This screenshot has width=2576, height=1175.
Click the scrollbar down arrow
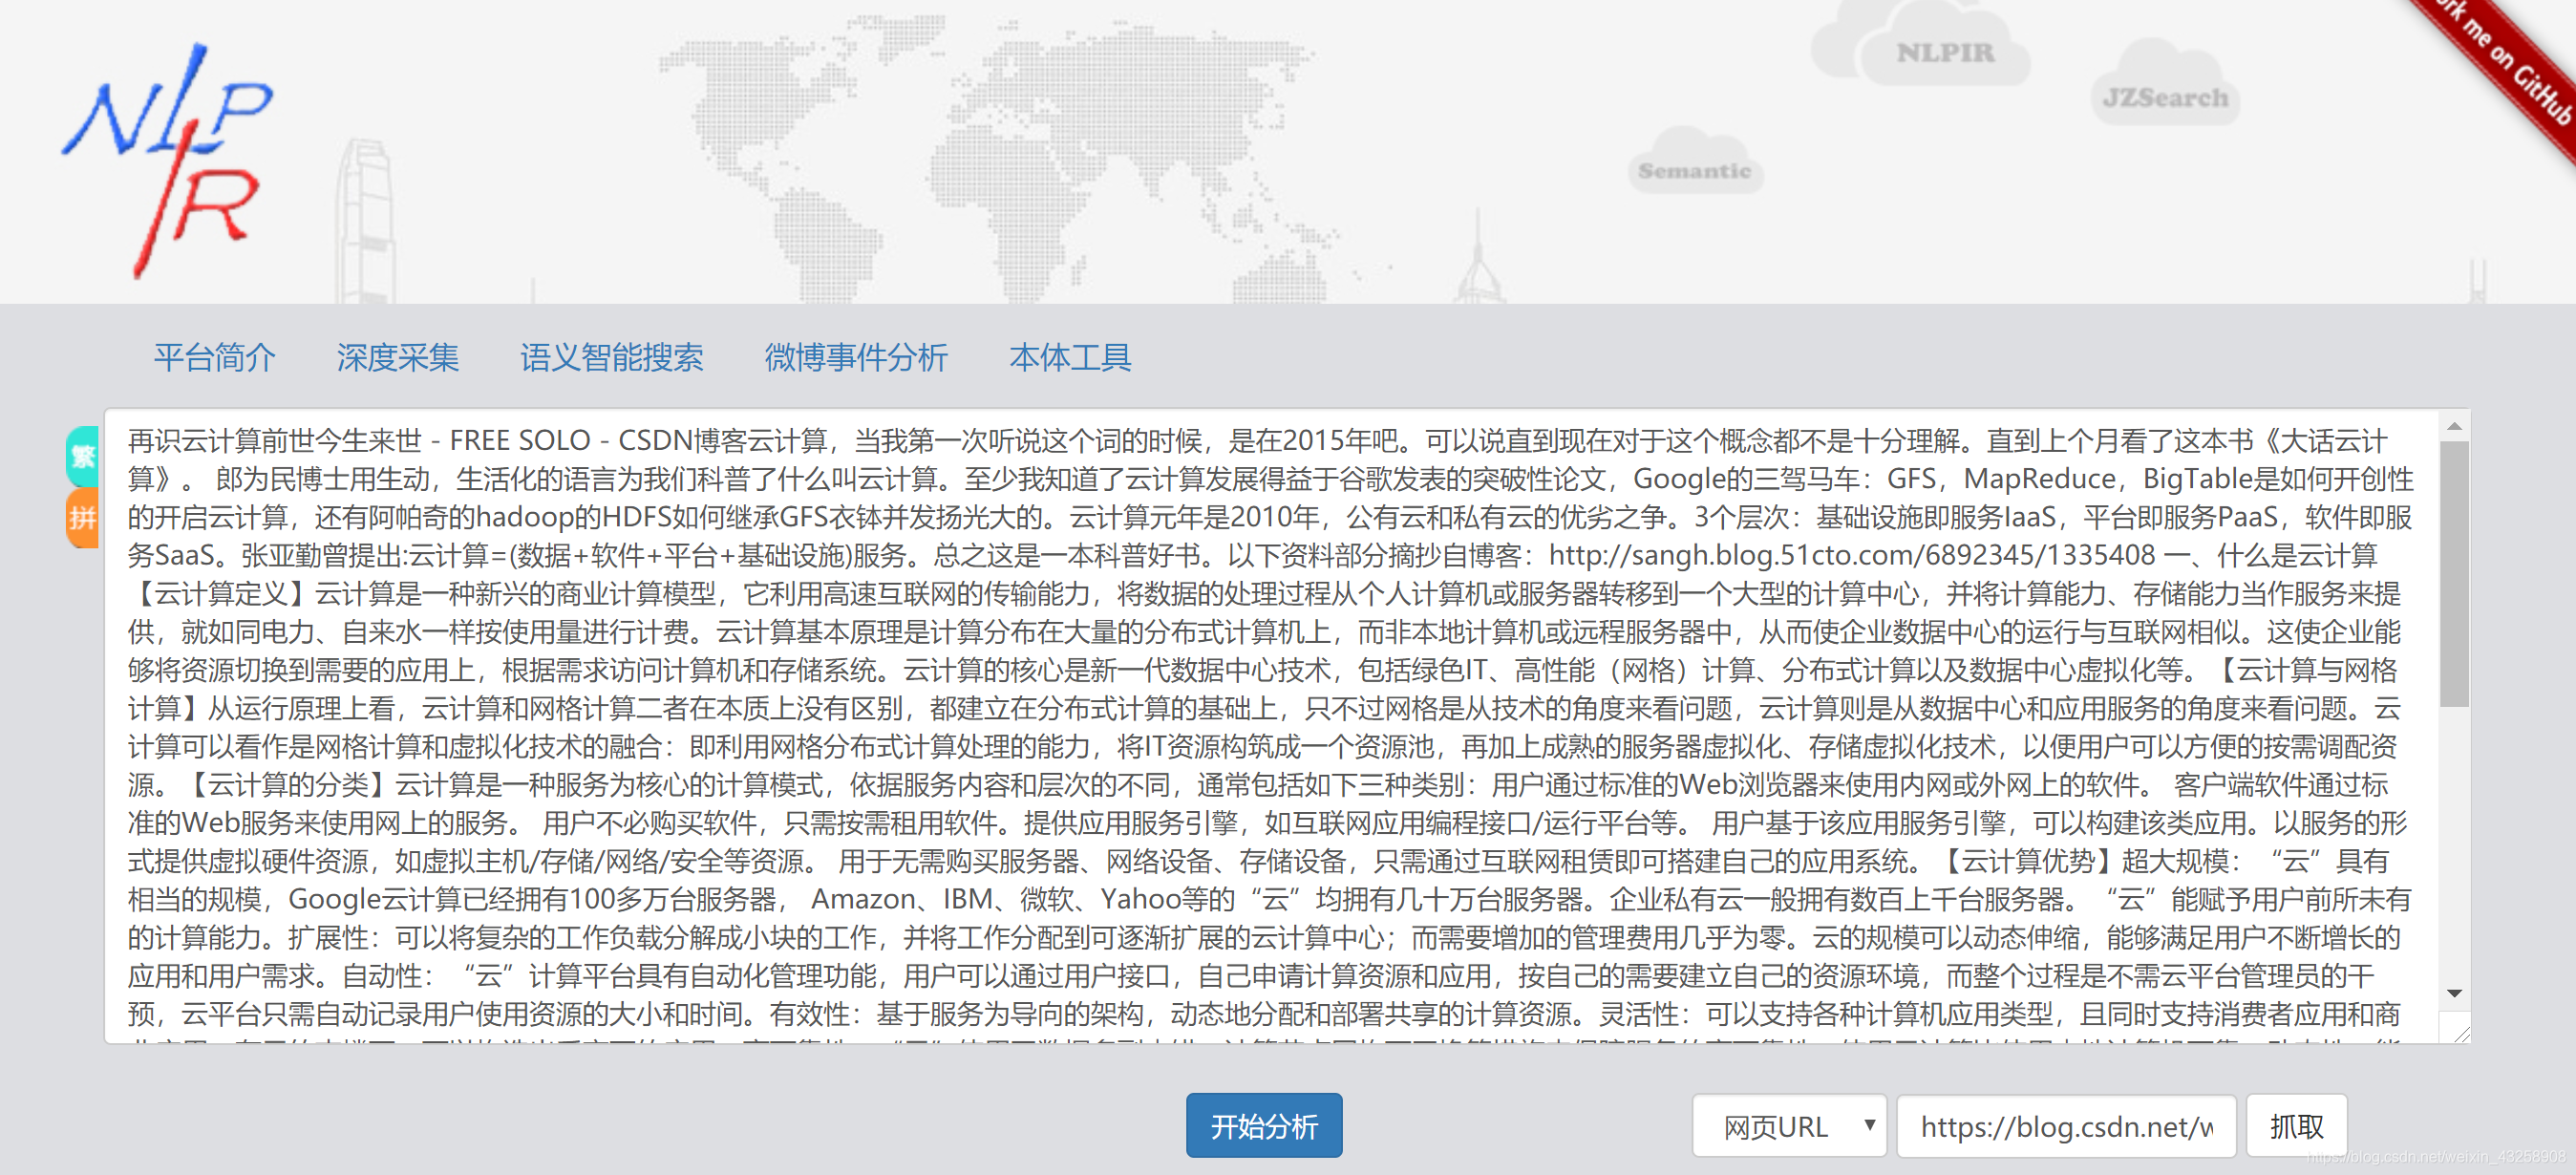click(x=2455, y=991)
